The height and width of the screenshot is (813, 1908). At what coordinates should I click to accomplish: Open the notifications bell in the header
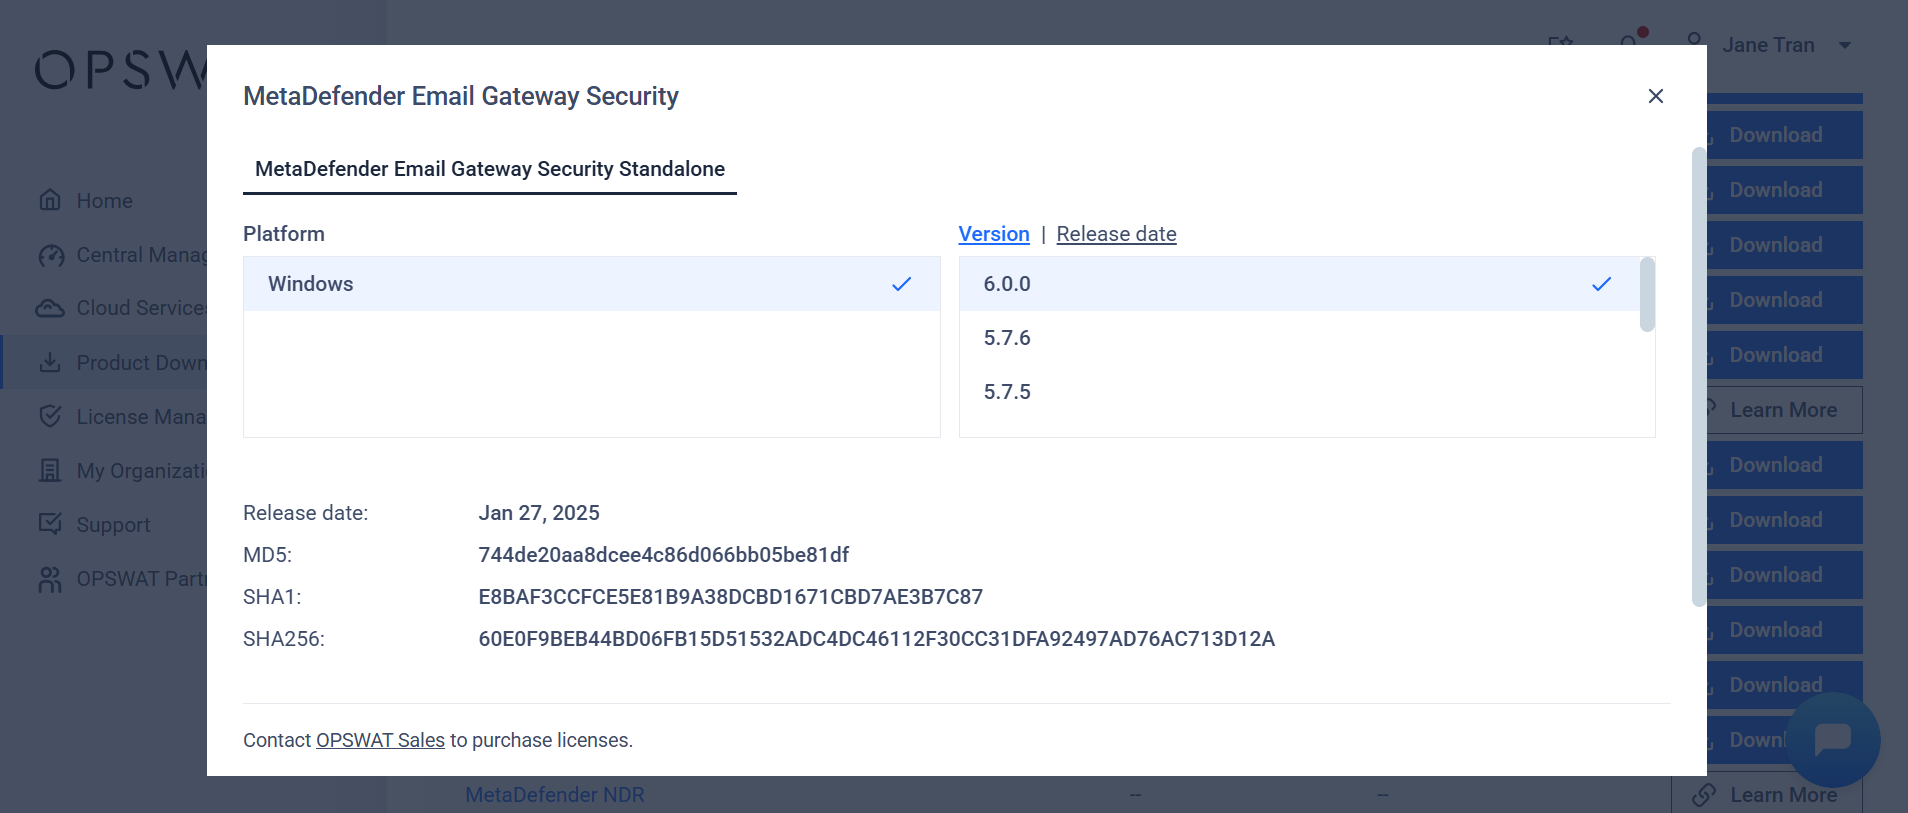[1630, 43]
